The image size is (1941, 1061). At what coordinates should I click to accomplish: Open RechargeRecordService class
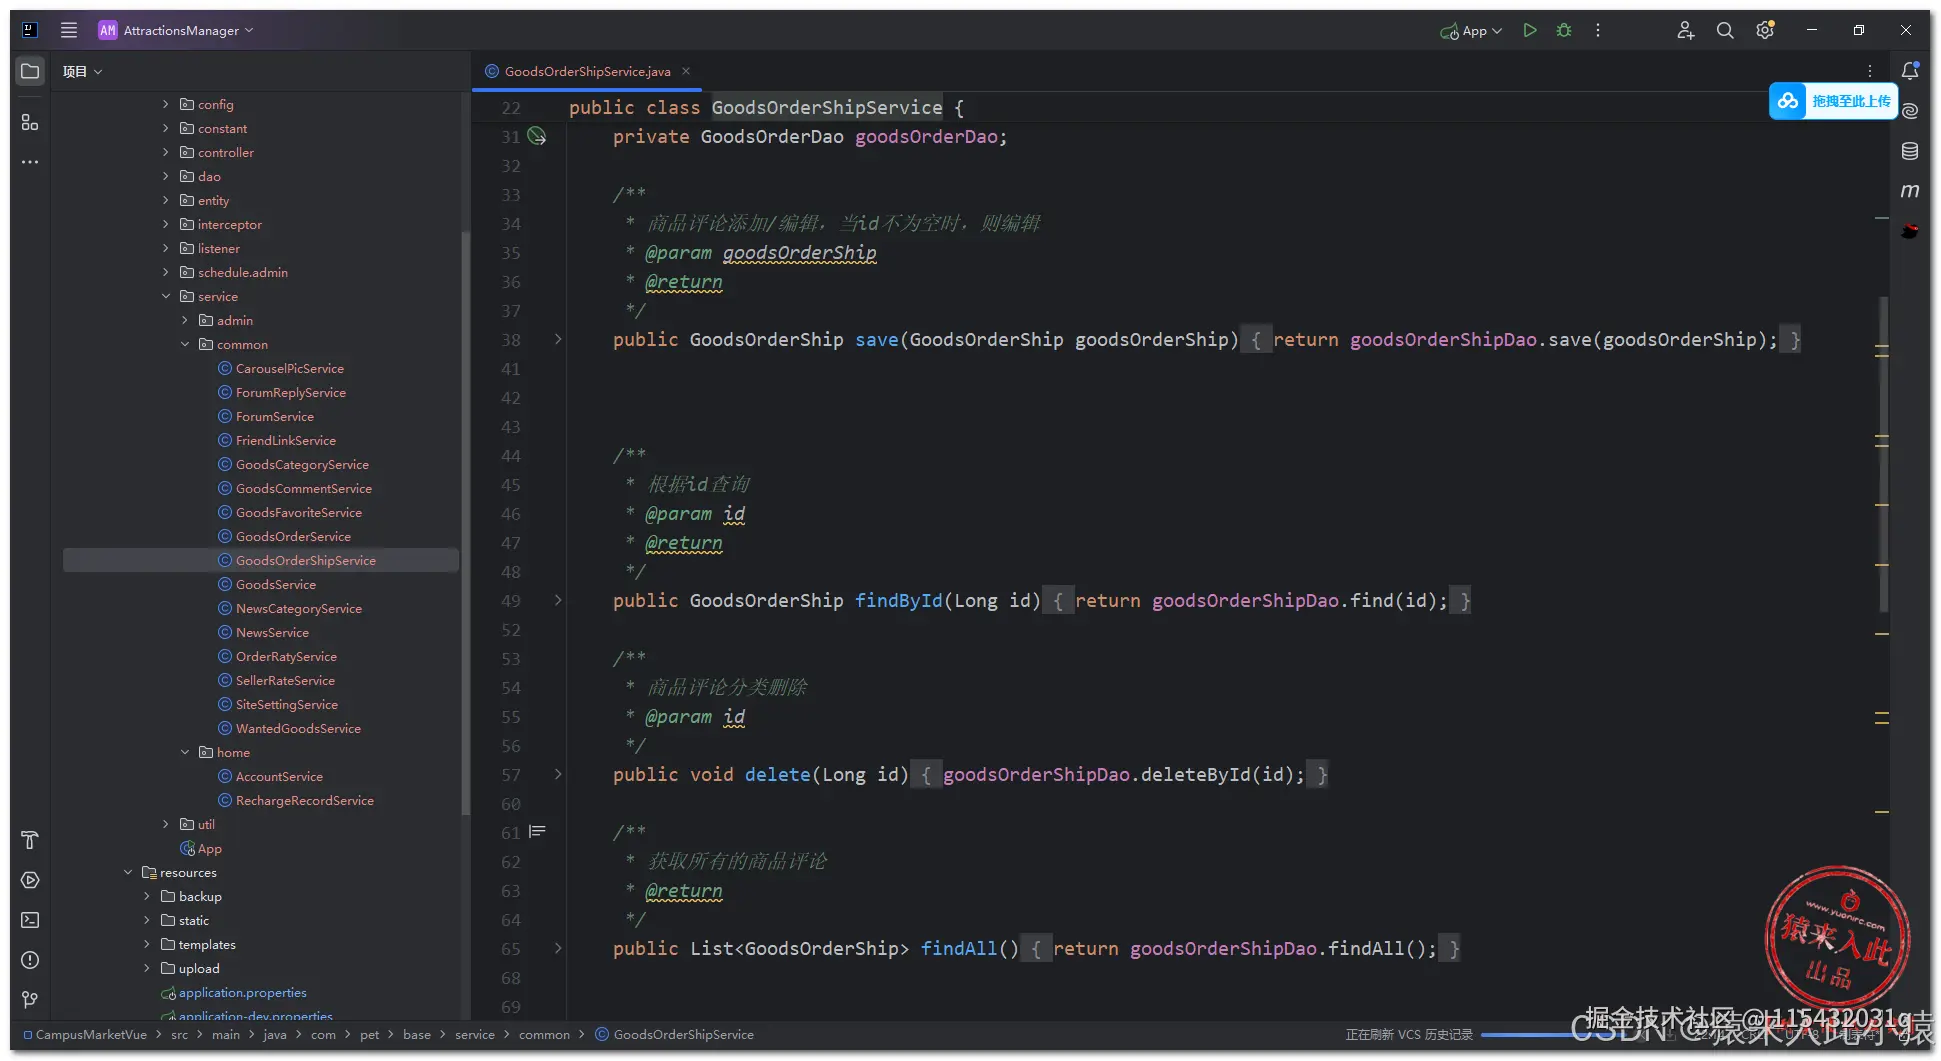(x=304, y=800)
